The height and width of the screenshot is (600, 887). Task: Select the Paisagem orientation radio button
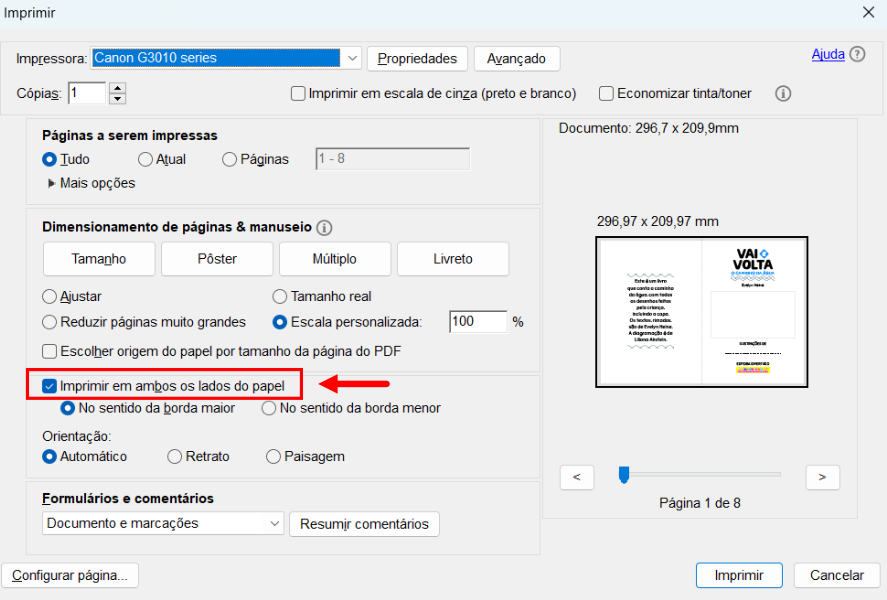(273, 456)
